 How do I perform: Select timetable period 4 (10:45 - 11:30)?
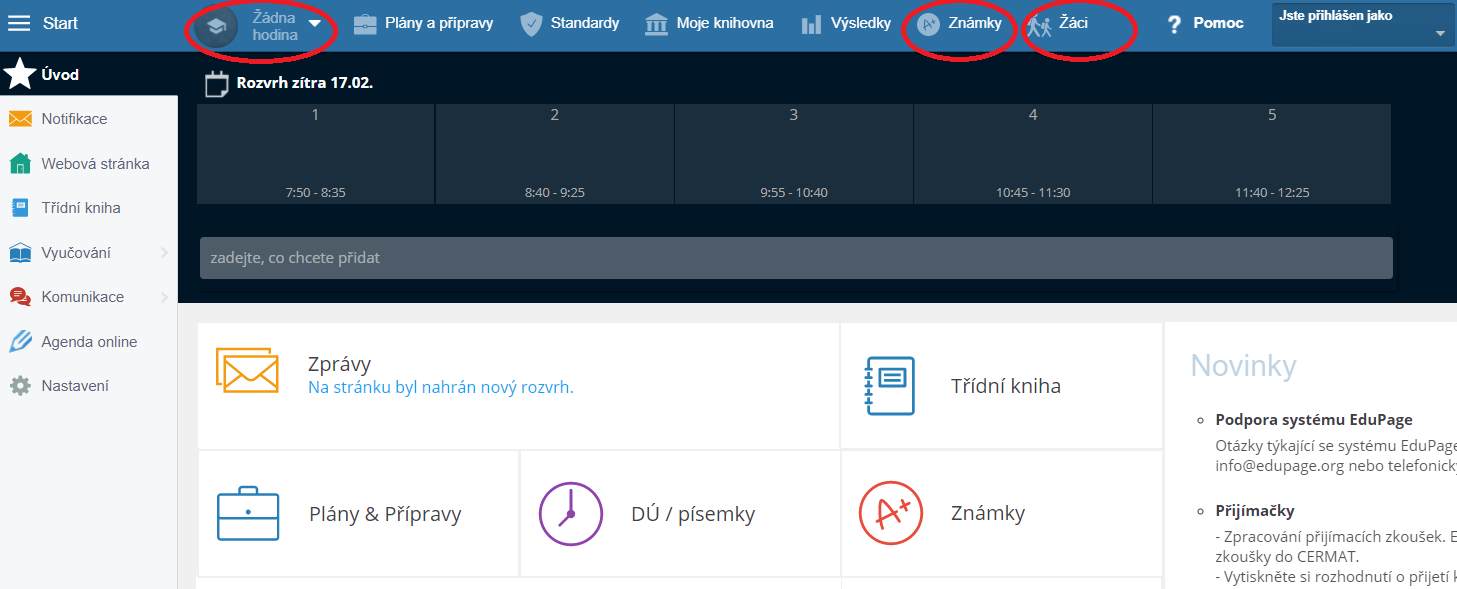point(1033,154)
